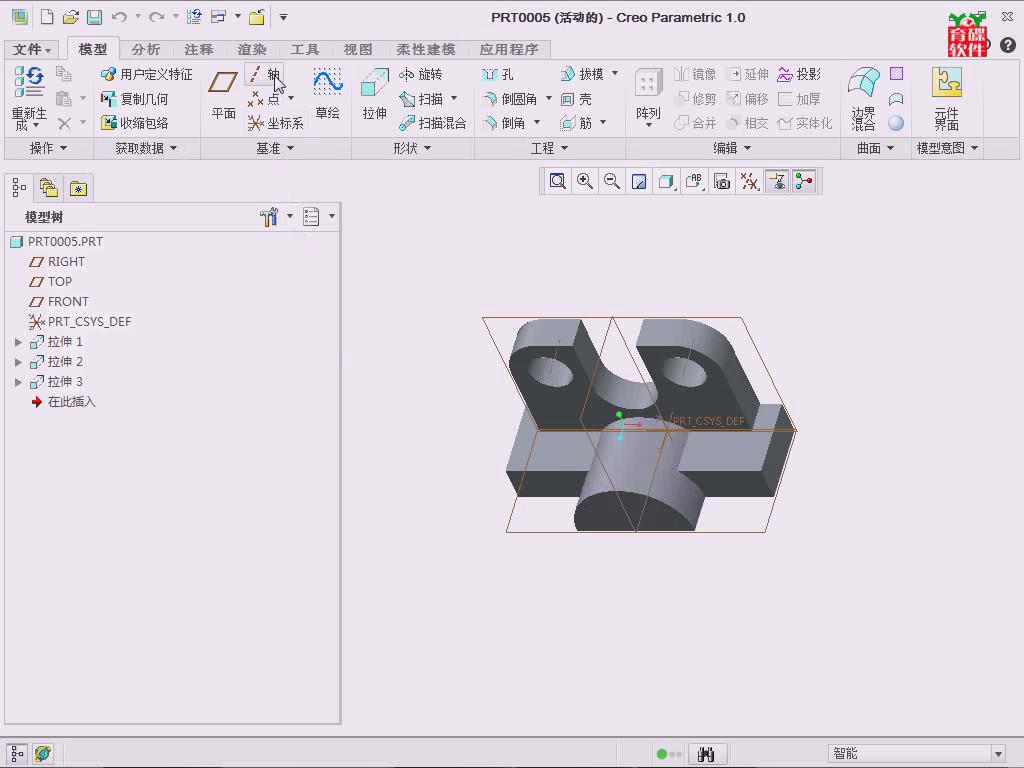Image resolution: width=1024 pixels, height=768 pixels.
Task: Open the 元件界面 component interface tool
Action: (x=946, y=98)
